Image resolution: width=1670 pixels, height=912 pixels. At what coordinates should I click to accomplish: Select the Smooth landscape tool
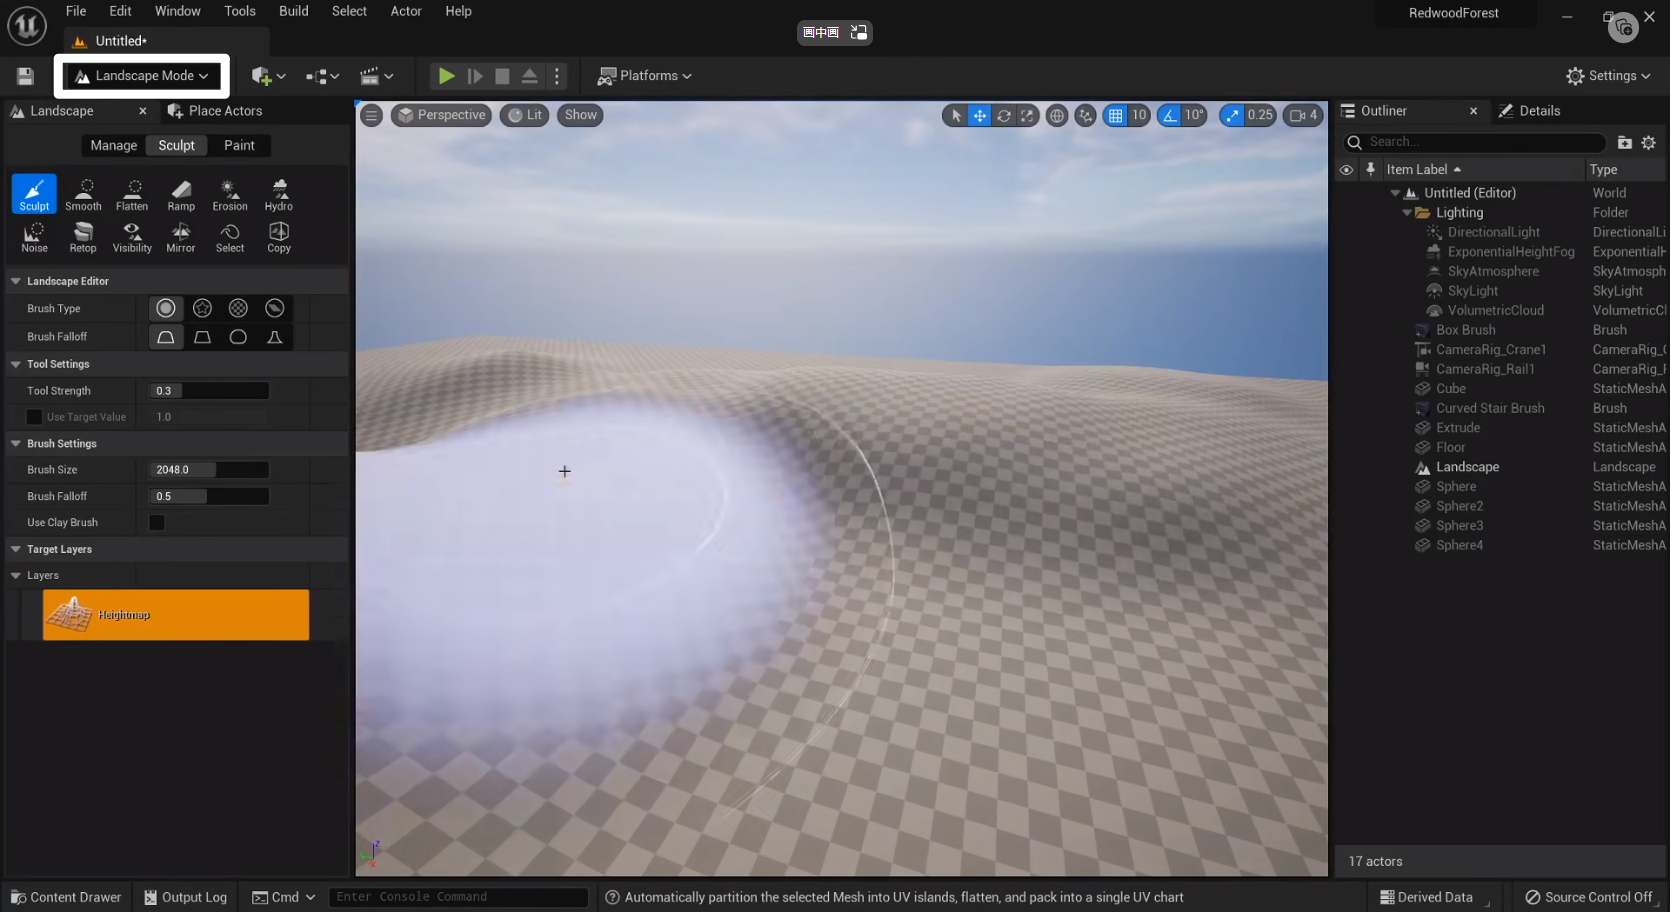(83, 194)
